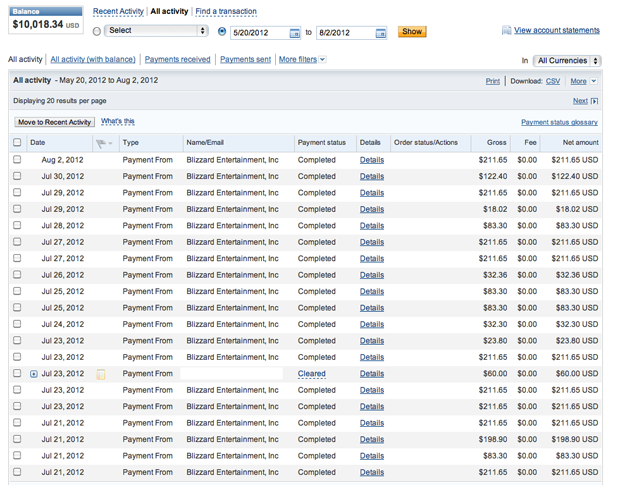Click the account statements document icon
Screen dimensions: 620x485
pos(506,30)
